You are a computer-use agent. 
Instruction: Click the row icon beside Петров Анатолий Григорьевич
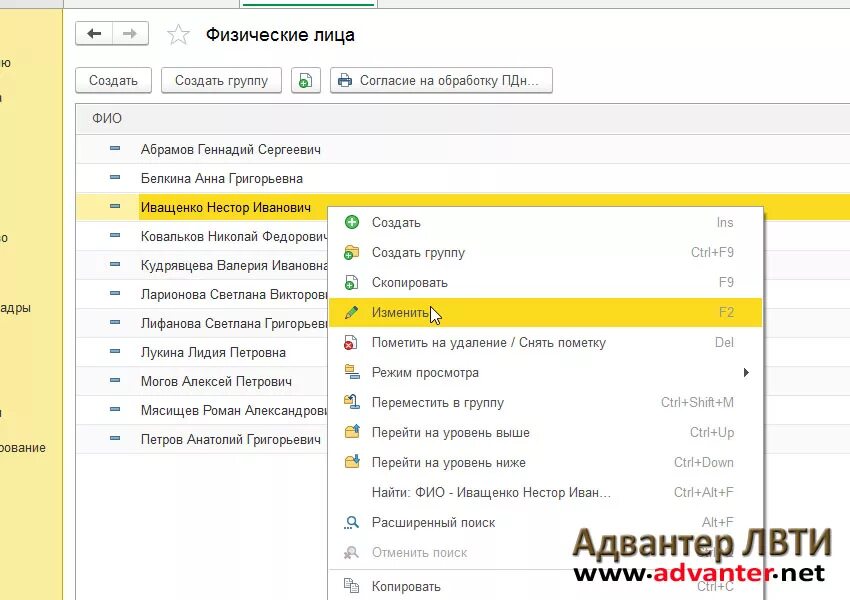tap(114, 438)
